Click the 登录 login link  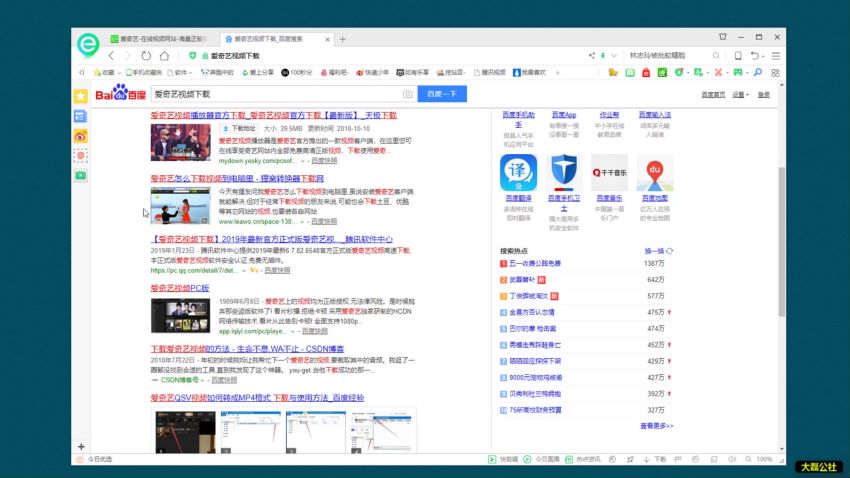[763, 95]
